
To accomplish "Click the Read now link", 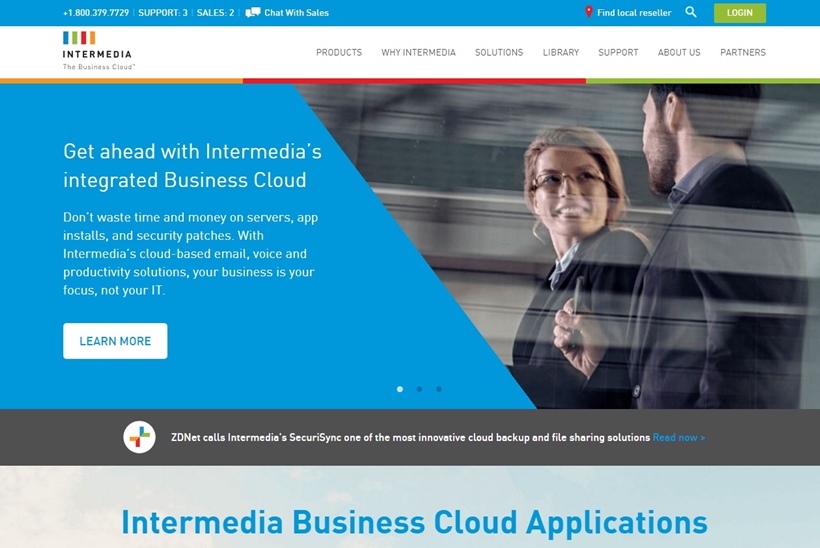I will coord(679,438).
